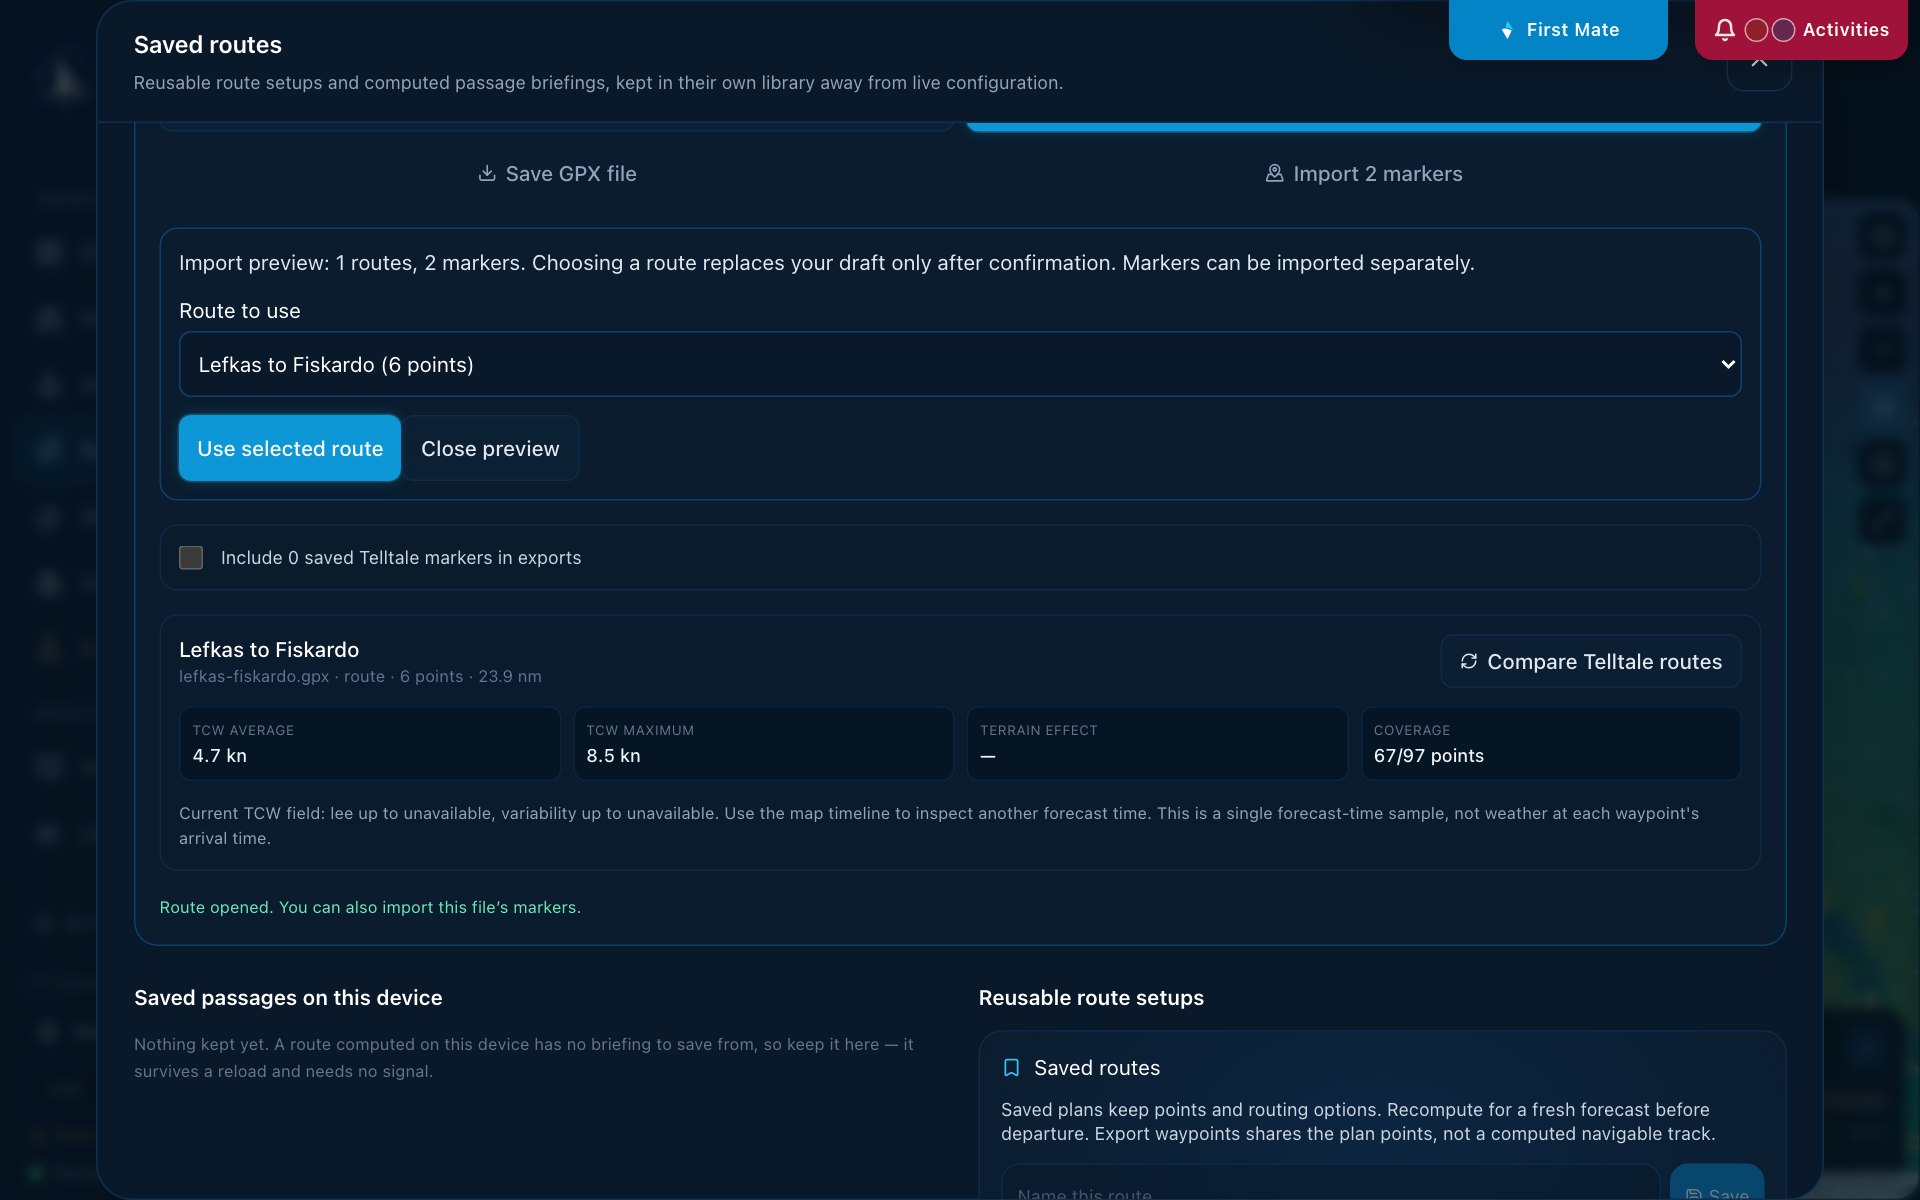This screenshot has height=1200, width=1920.
Task: Click the Import 2 markers label
Action: [x=1377, y=173]
